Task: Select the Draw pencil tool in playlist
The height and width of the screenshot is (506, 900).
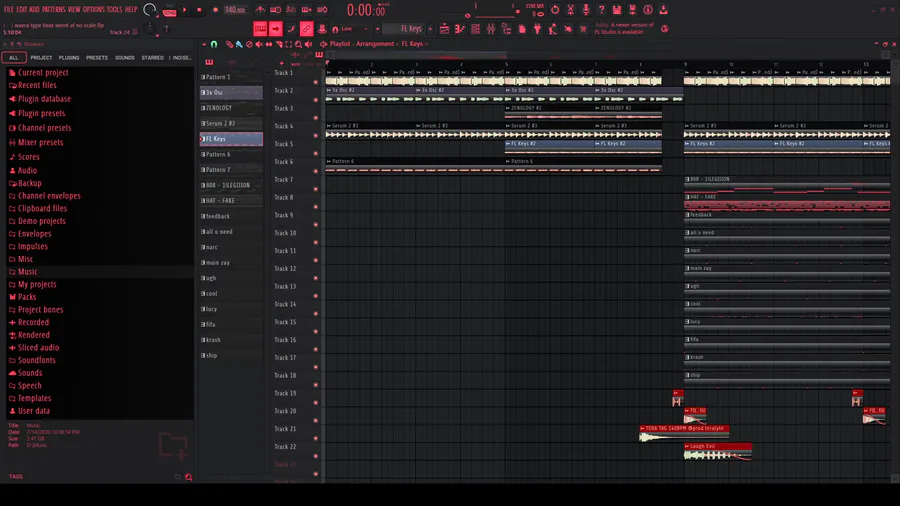Action: point(229,44)
